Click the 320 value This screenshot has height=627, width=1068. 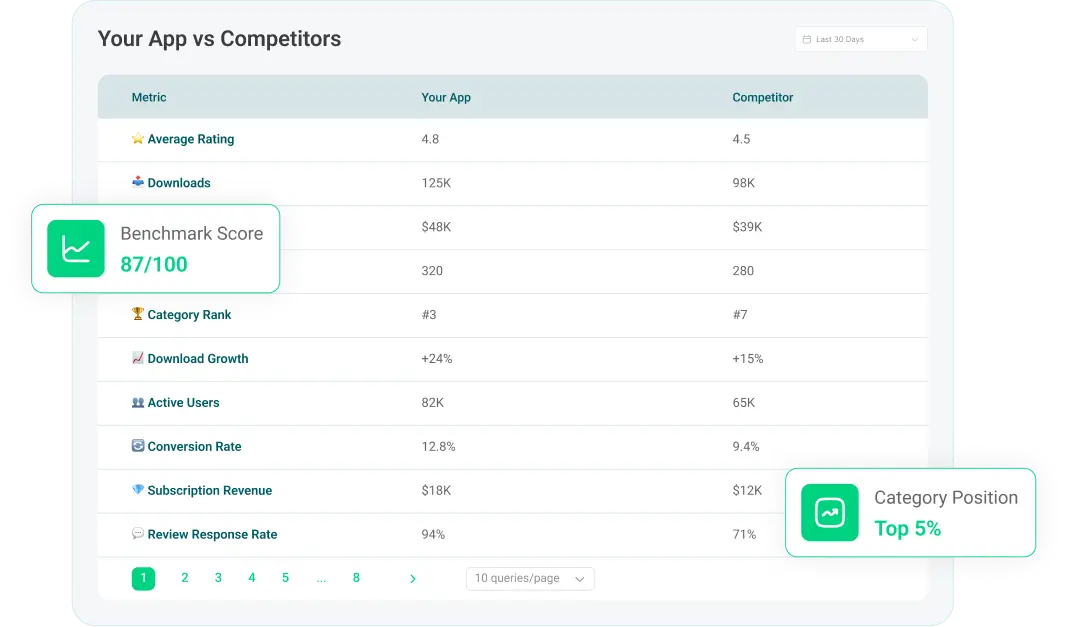(x=433, y=271)
